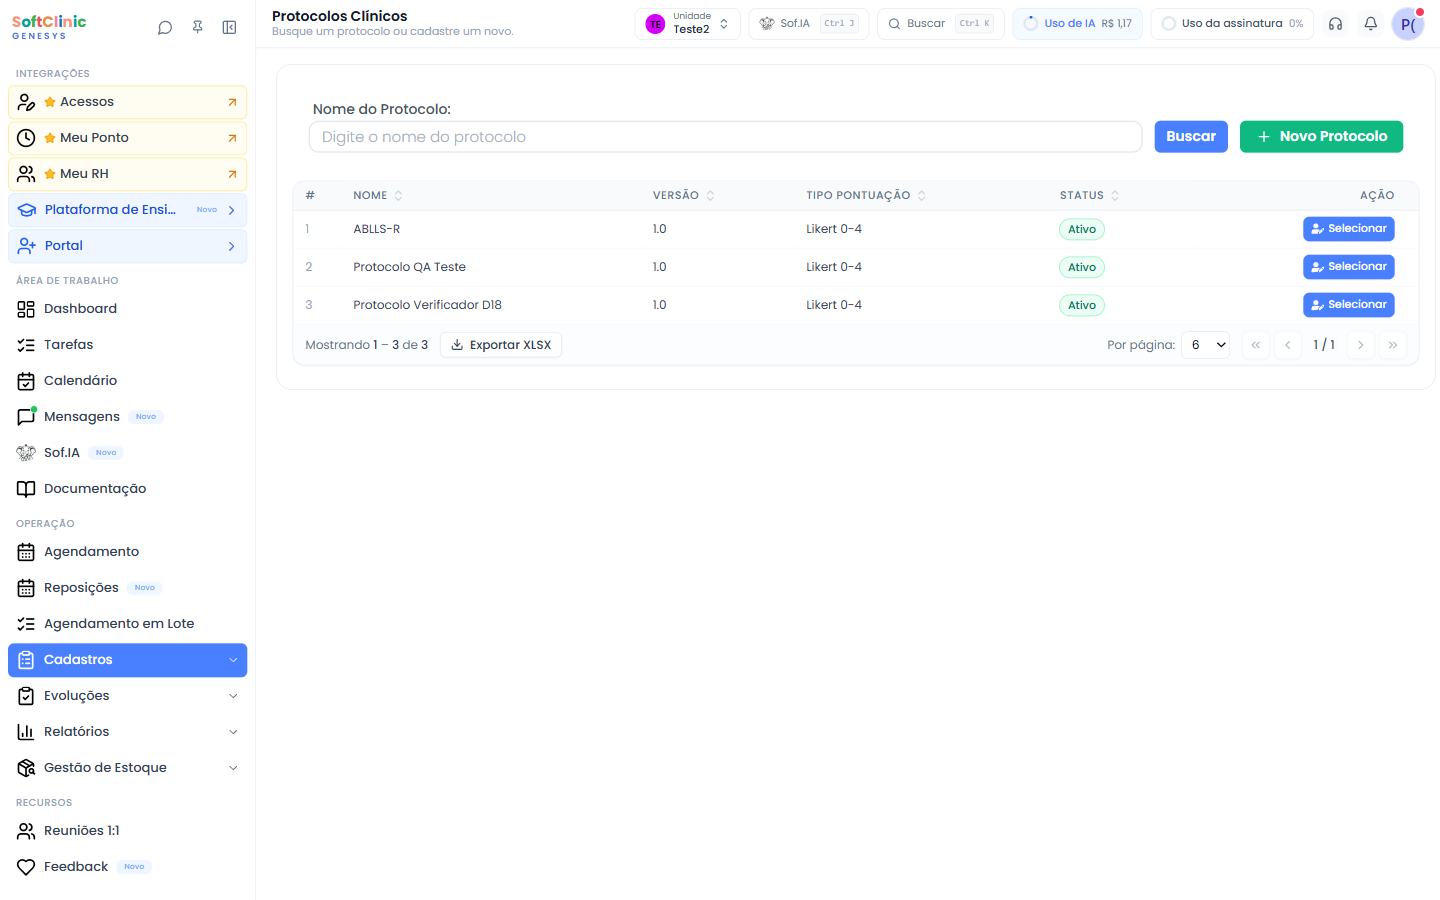Click Novo Protocolo button
Image resolution: width=1440 pixels, height=900 pixels.
[1321, 137]
